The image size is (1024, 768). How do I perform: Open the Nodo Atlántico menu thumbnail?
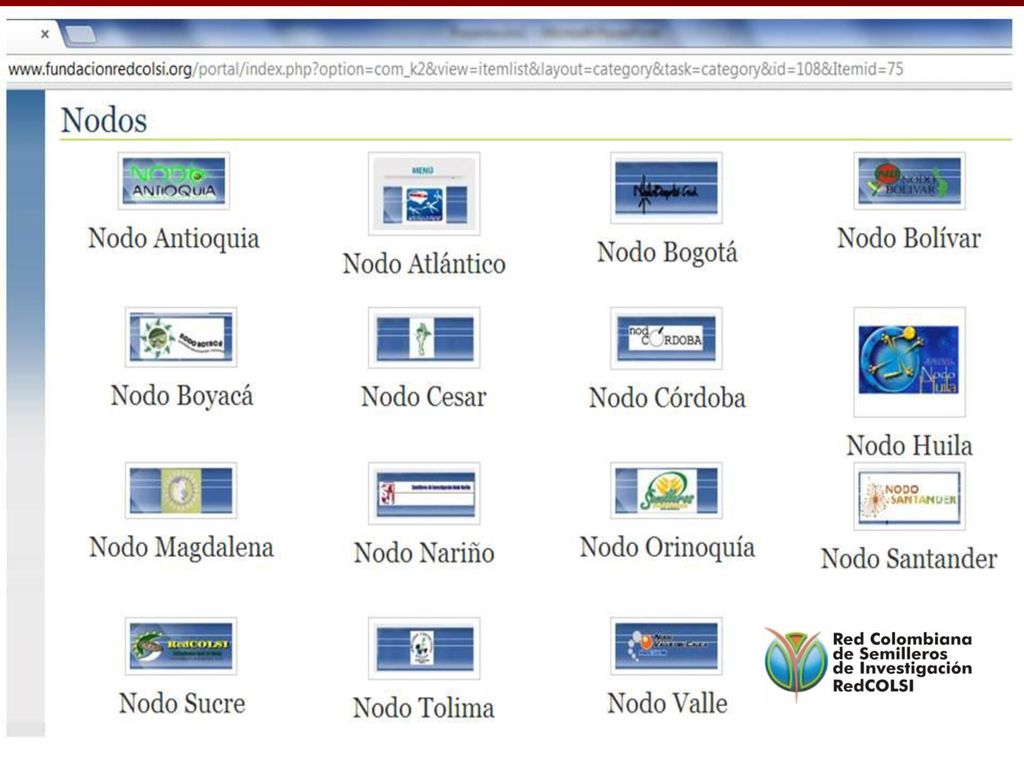point(424,193)
